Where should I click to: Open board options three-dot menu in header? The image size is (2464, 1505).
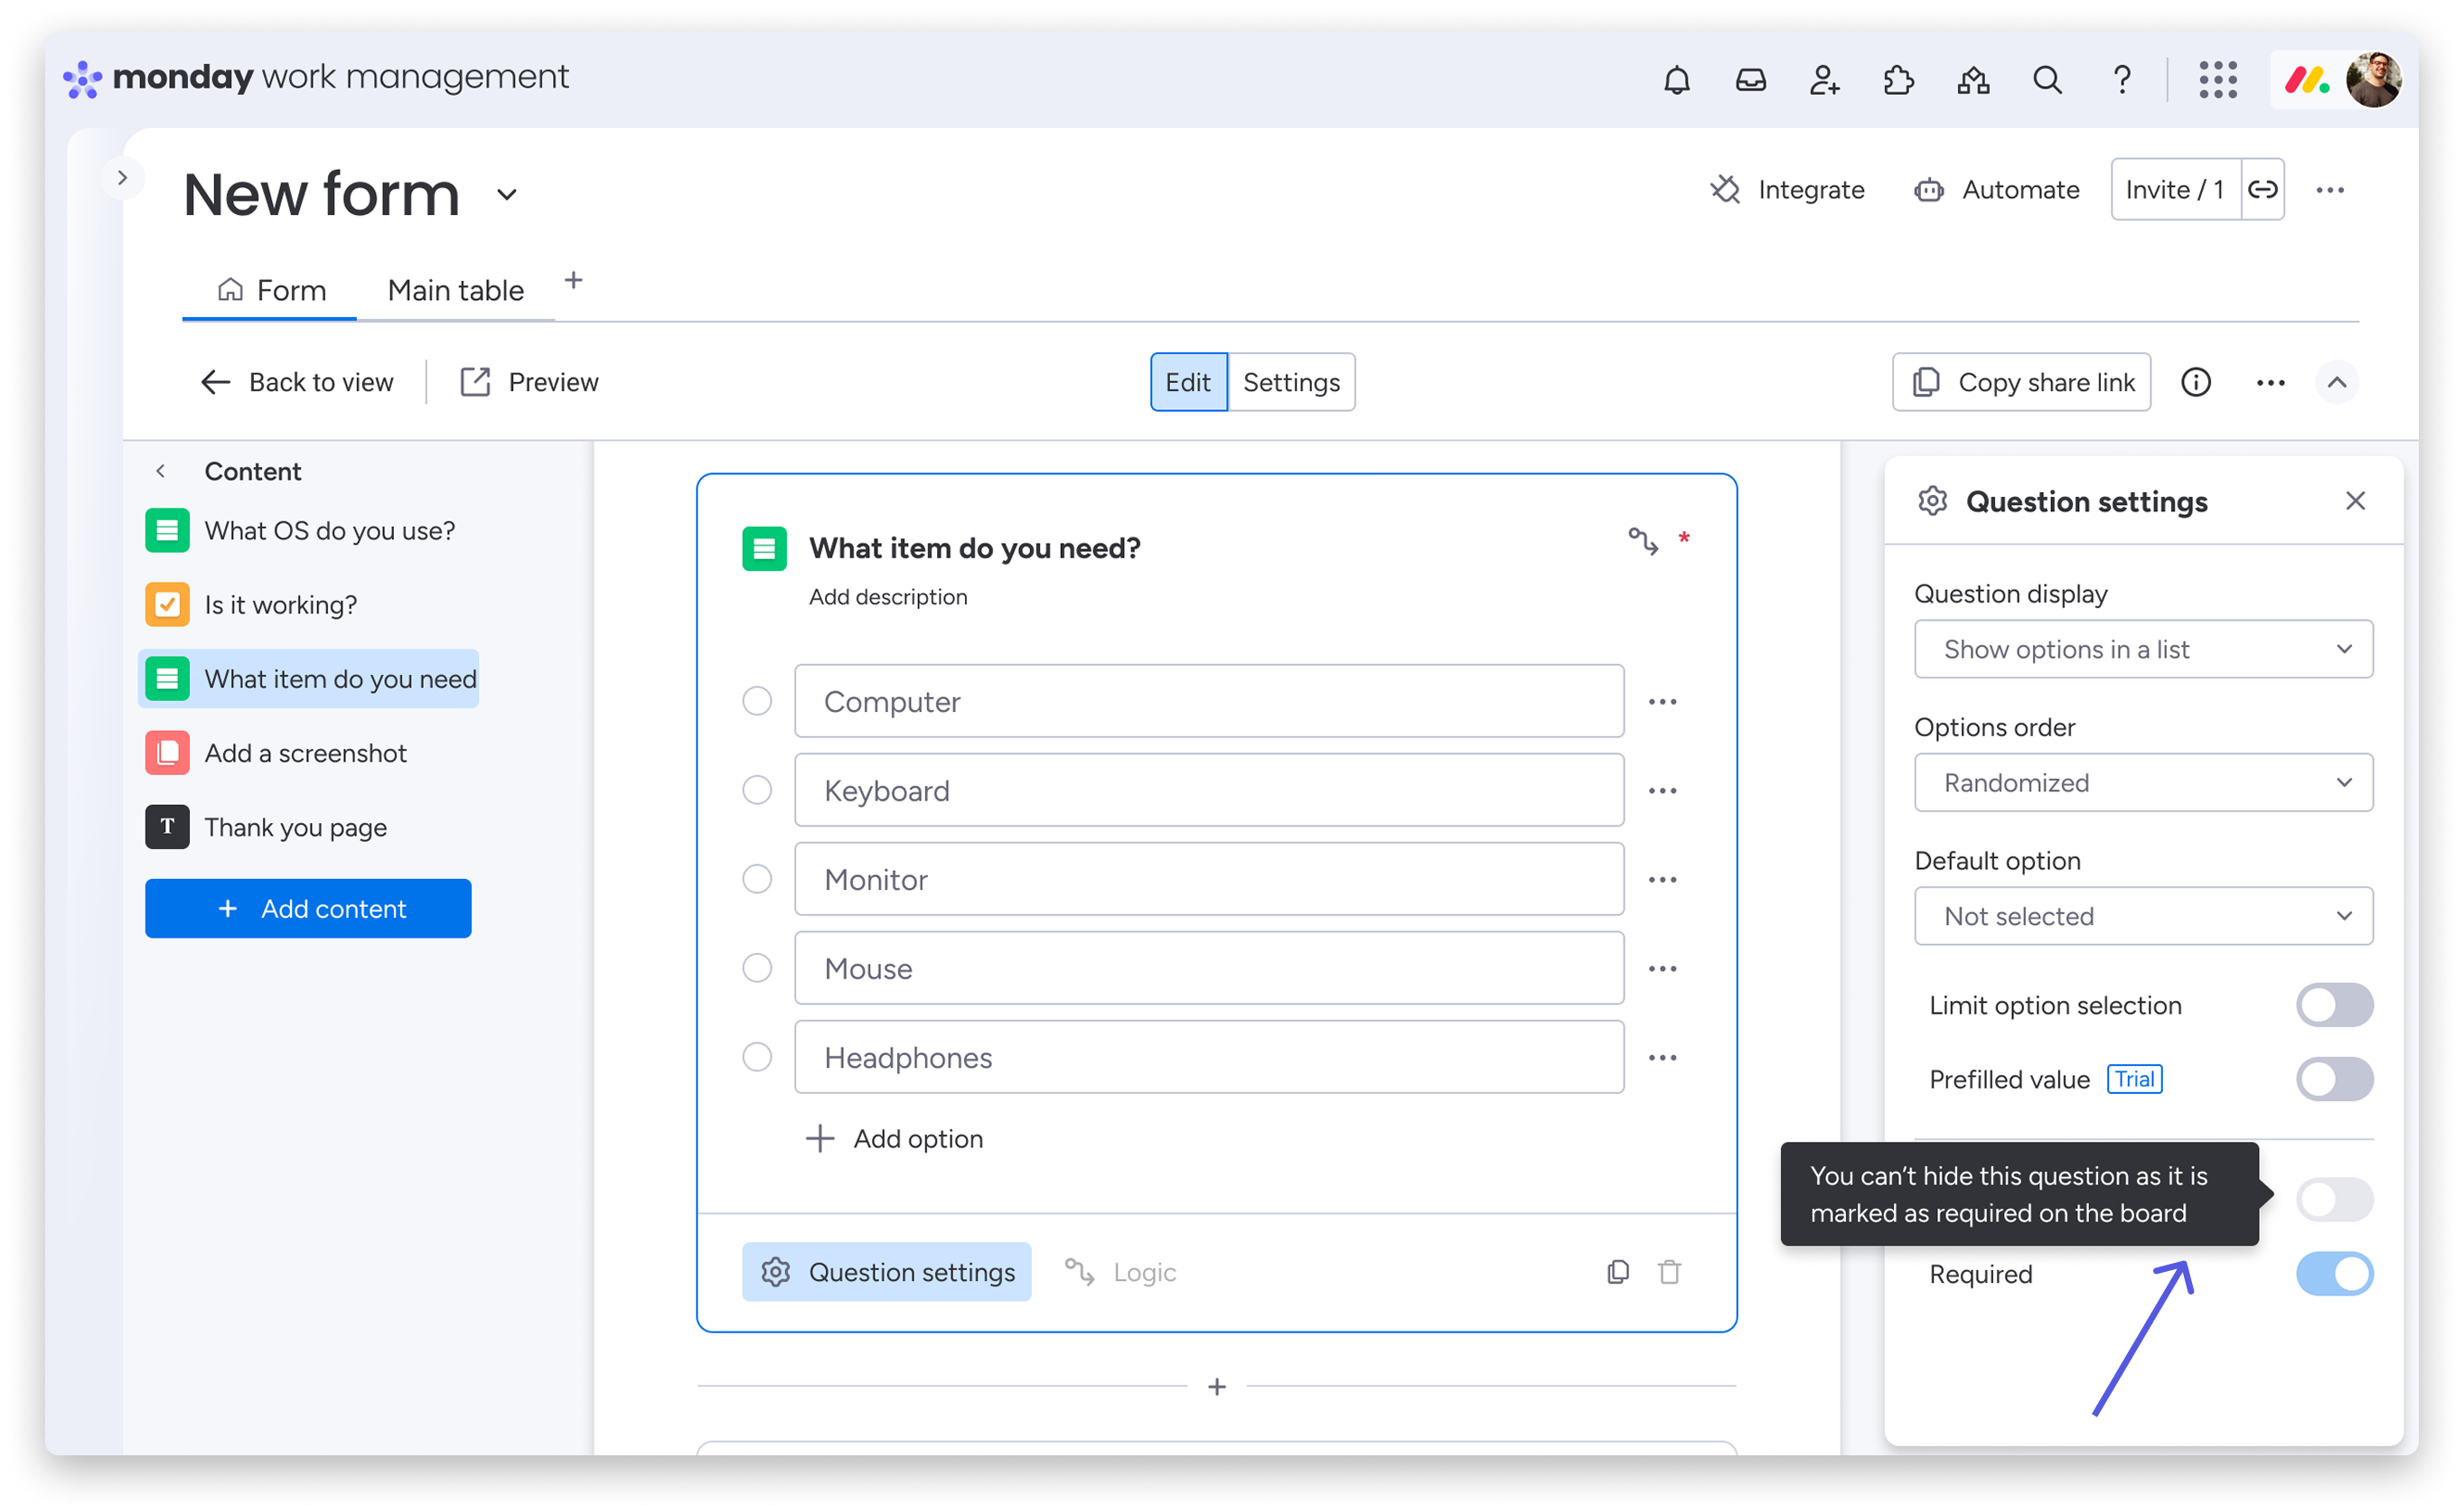(2329, 190)
